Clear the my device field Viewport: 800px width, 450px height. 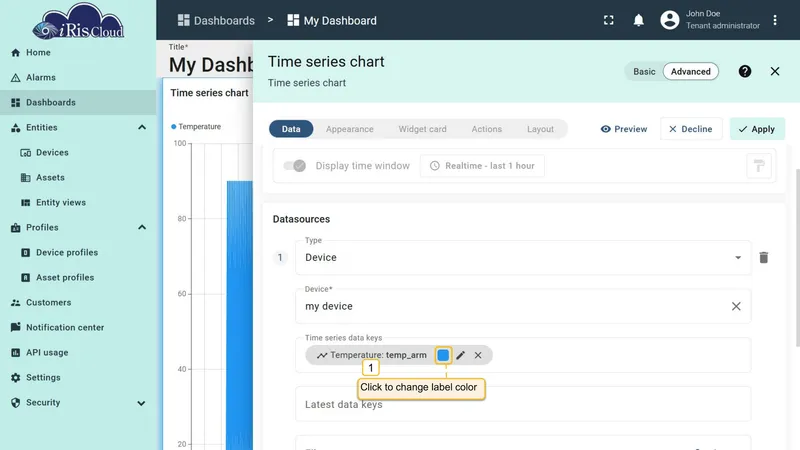click(x=736, y=306)
